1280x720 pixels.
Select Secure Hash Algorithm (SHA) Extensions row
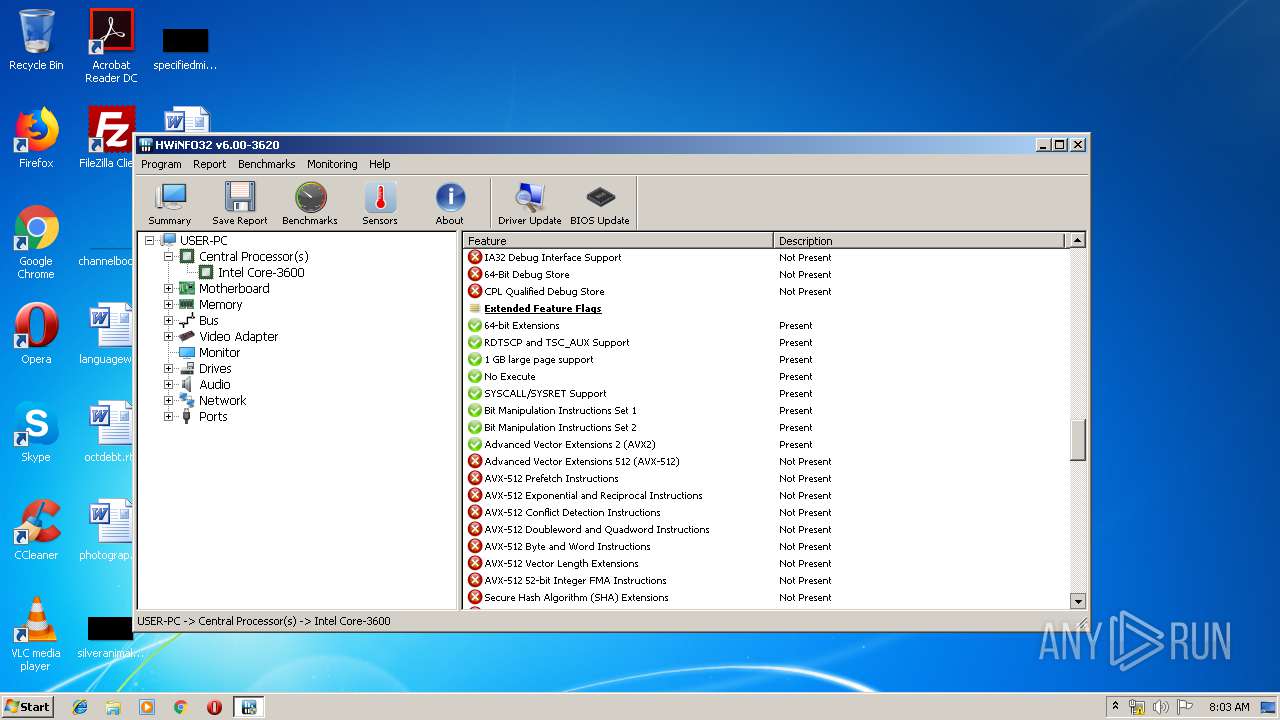[x=766, y=597]
